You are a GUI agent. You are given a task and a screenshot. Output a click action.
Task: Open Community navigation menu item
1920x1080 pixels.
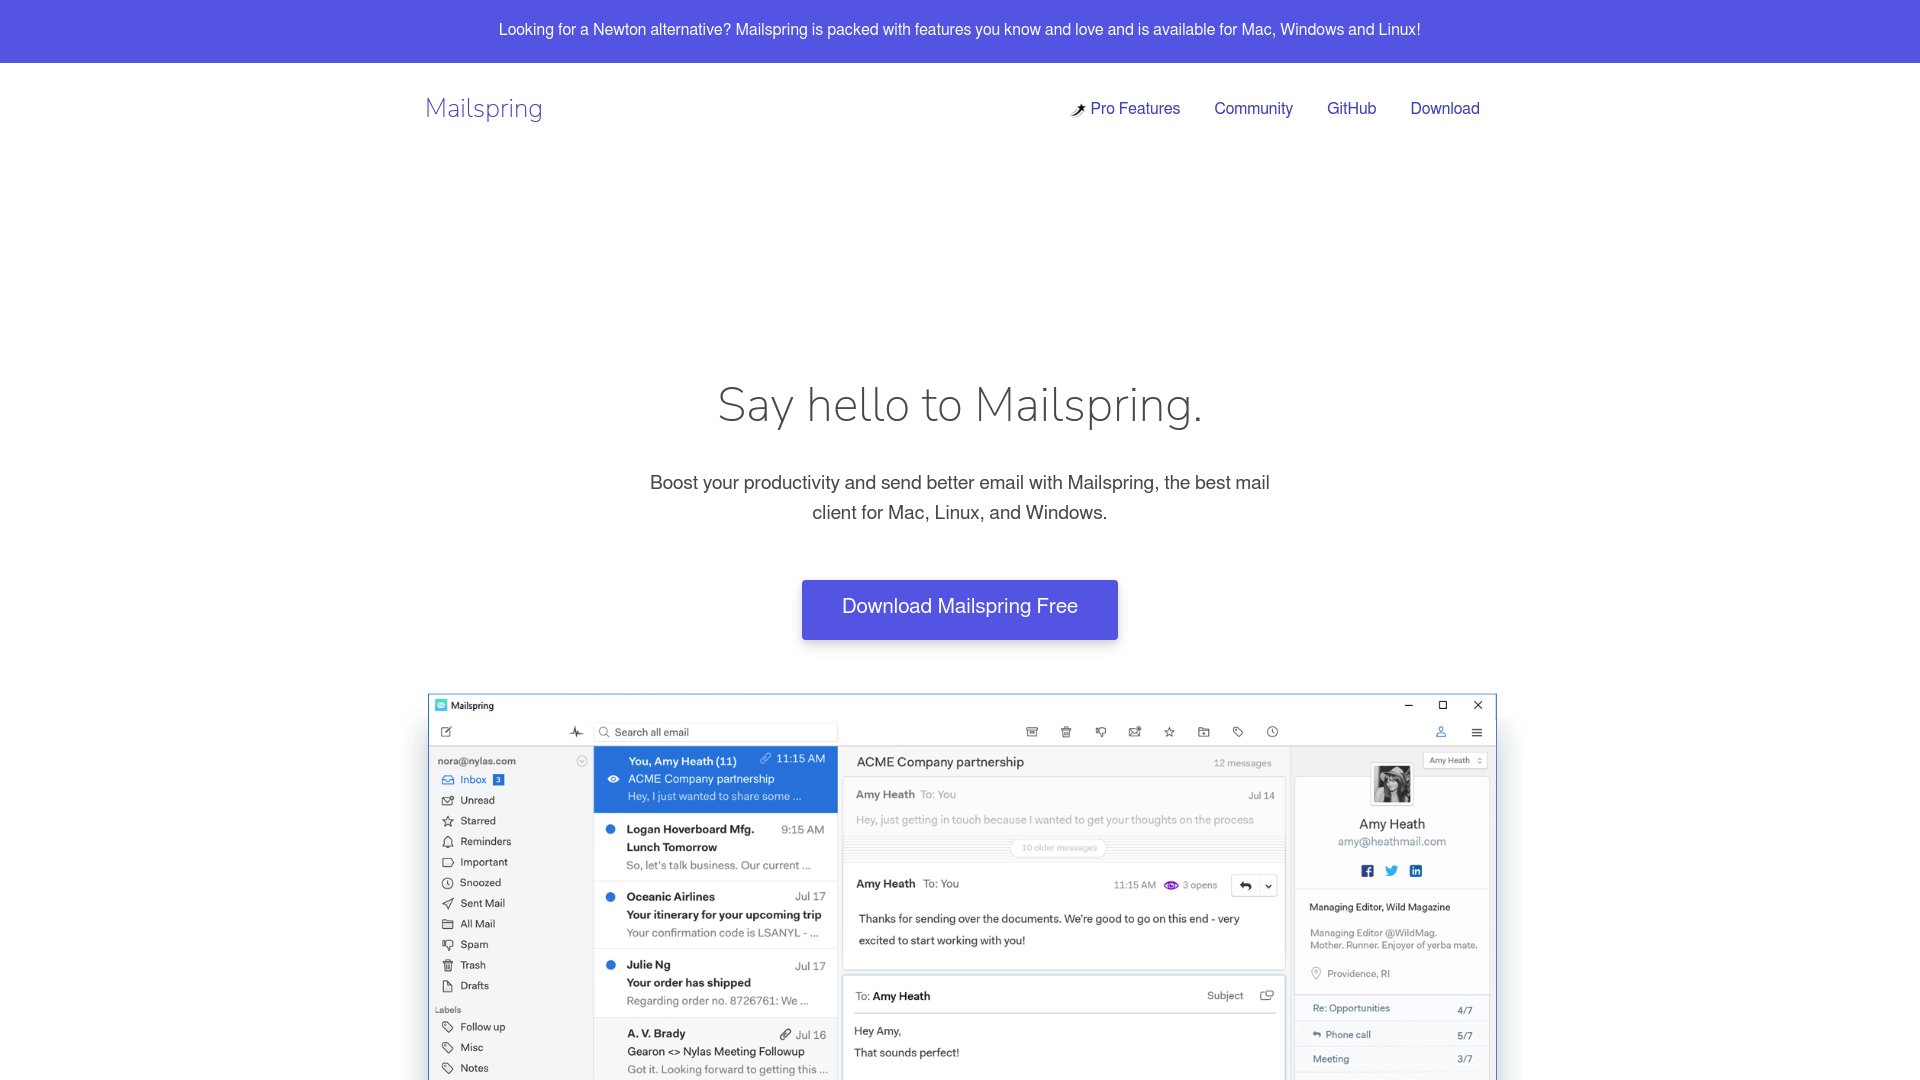(x=1253, y=109)
